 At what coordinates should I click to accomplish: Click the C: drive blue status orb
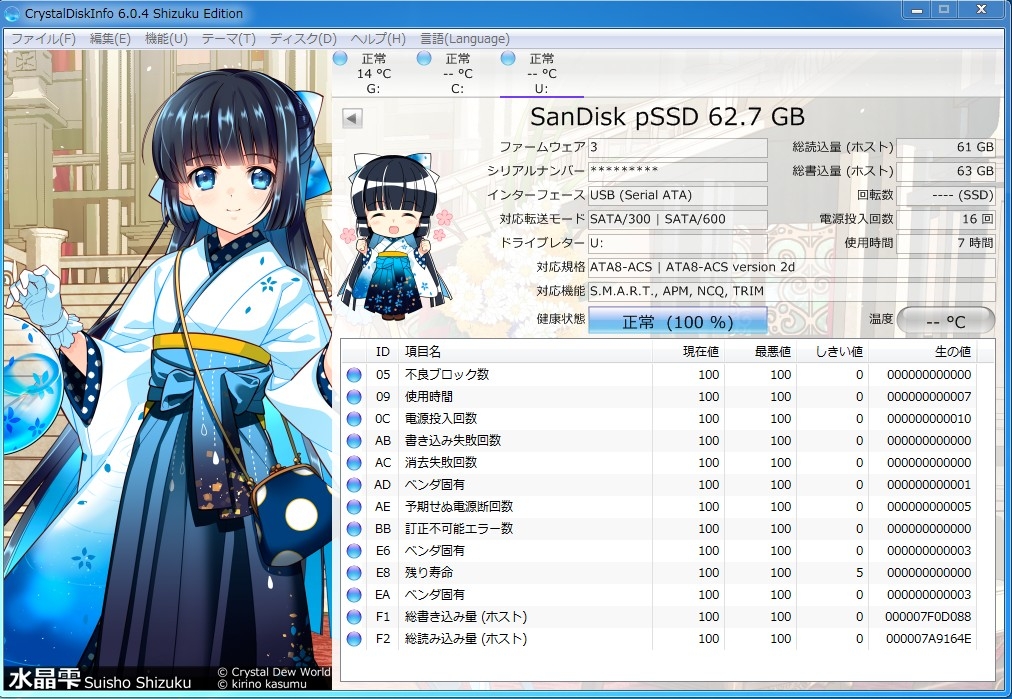tap(424, 59)
